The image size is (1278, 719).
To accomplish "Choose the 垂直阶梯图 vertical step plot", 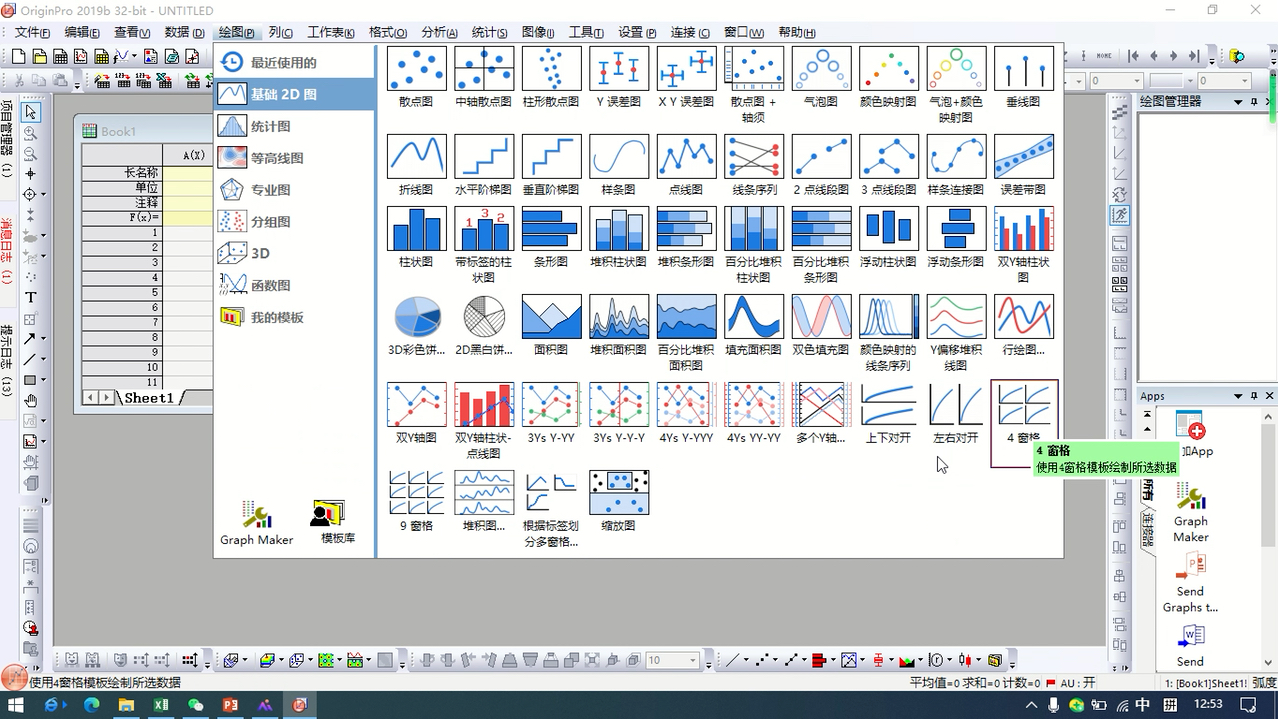I will [551, 165].
